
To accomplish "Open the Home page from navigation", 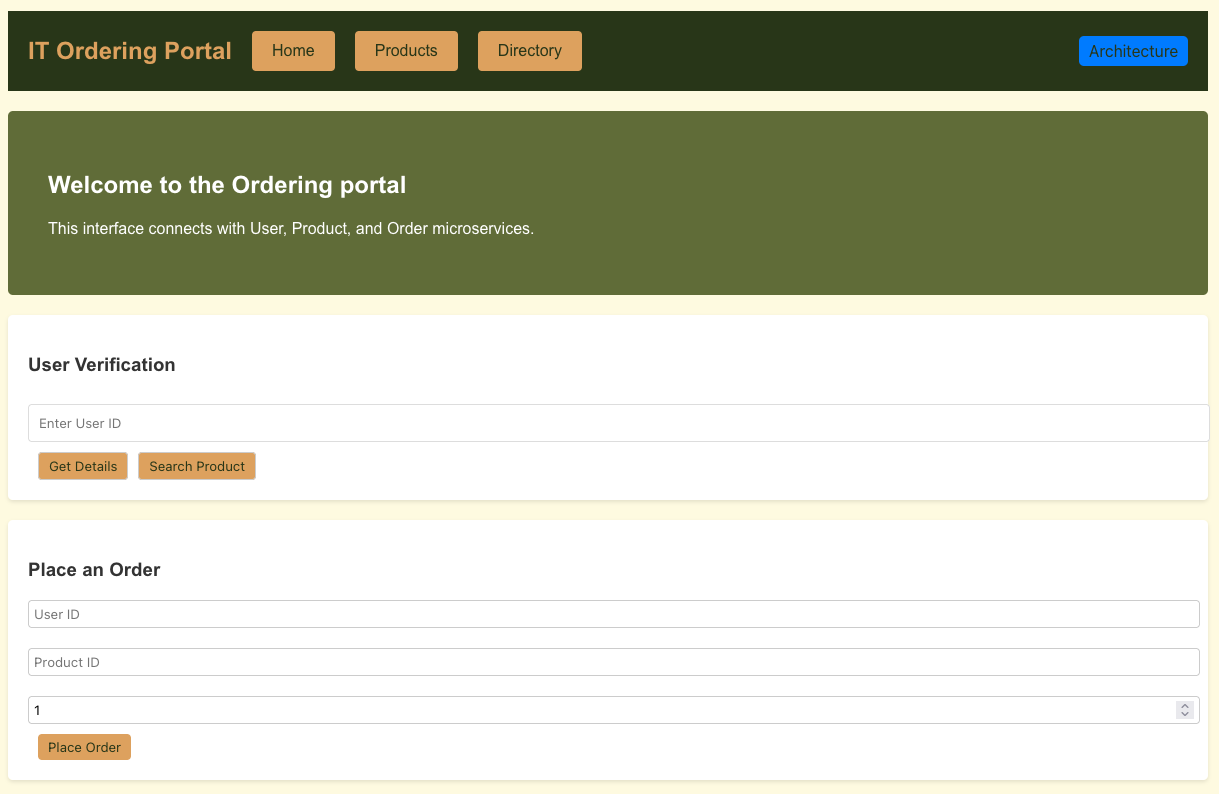I will (293, 50).
